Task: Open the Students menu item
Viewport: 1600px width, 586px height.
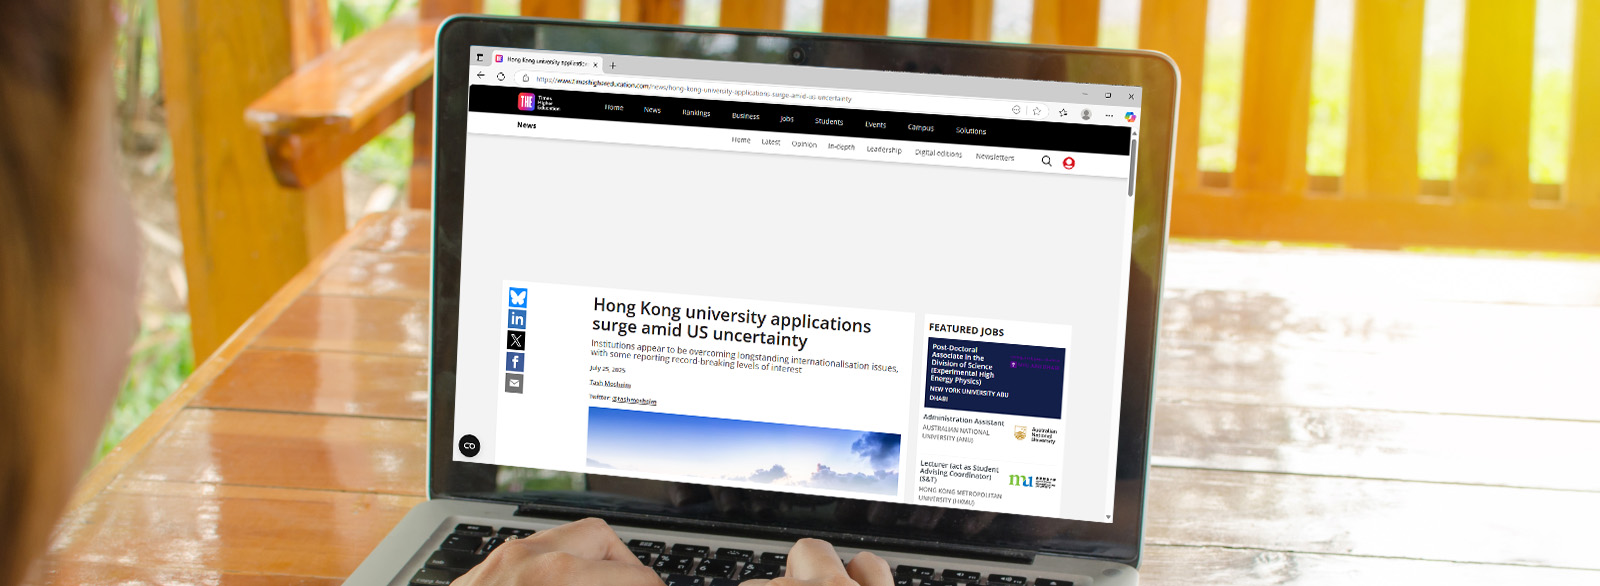Action: (x=829, y=122)
